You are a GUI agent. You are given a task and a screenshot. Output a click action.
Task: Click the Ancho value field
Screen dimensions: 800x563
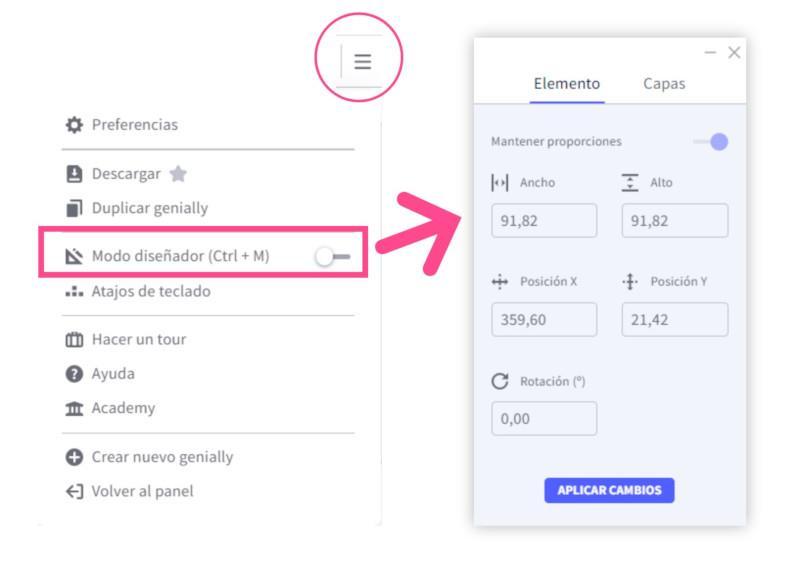[544, 221]
